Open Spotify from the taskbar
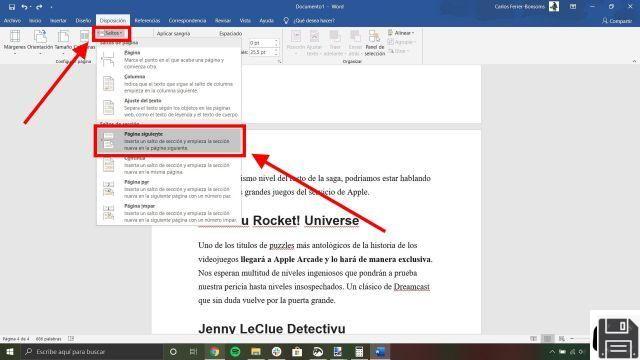Image resolution: width=640 pixels, height=360 pixels. (235, 351)
